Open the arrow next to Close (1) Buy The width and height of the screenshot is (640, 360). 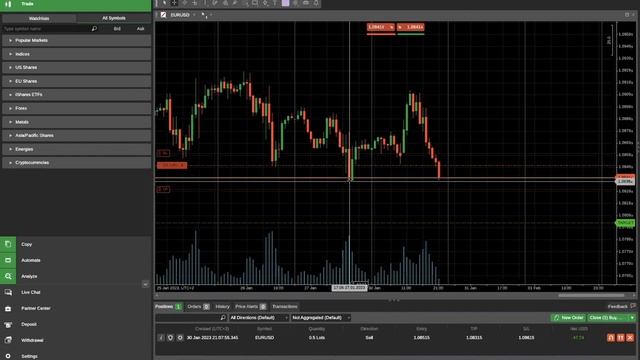coord(632,318)
